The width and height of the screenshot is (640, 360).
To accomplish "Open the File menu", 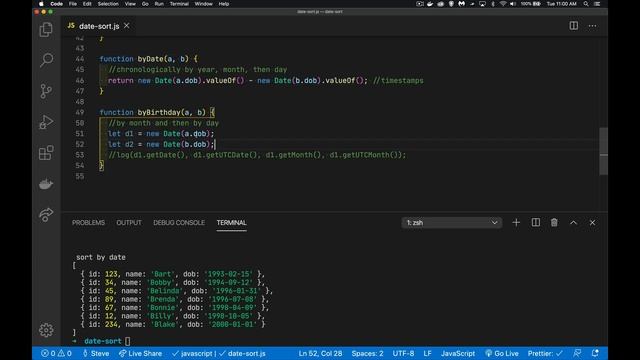I will [x=73, y=4].
